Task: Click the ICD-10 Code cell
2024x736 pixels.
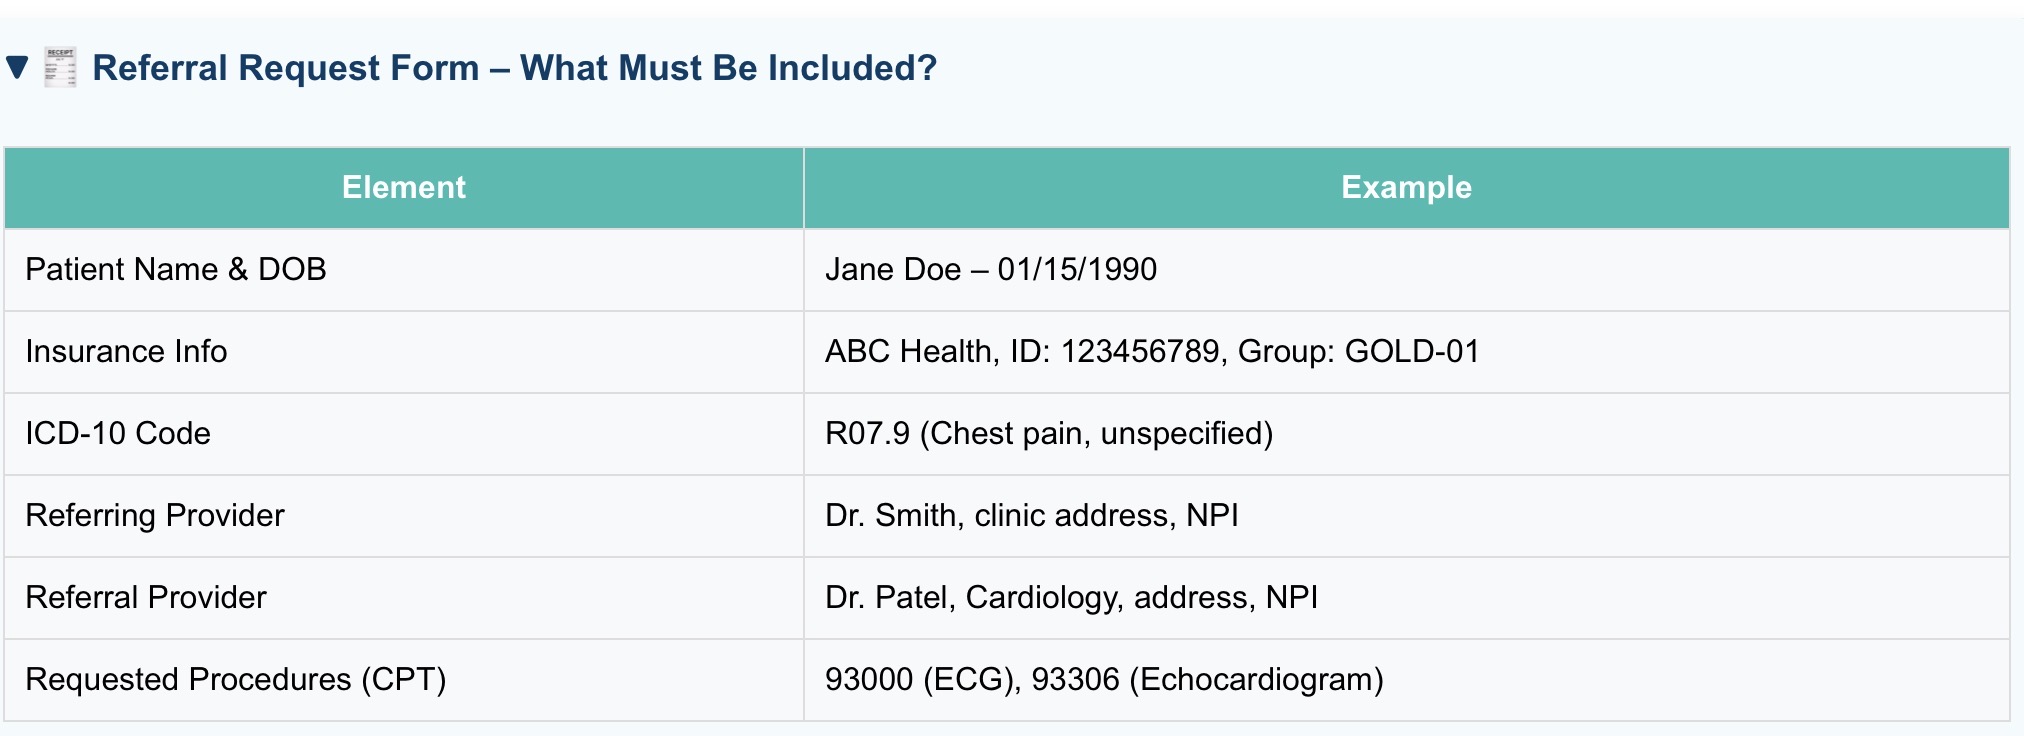Action: point(404,434)
